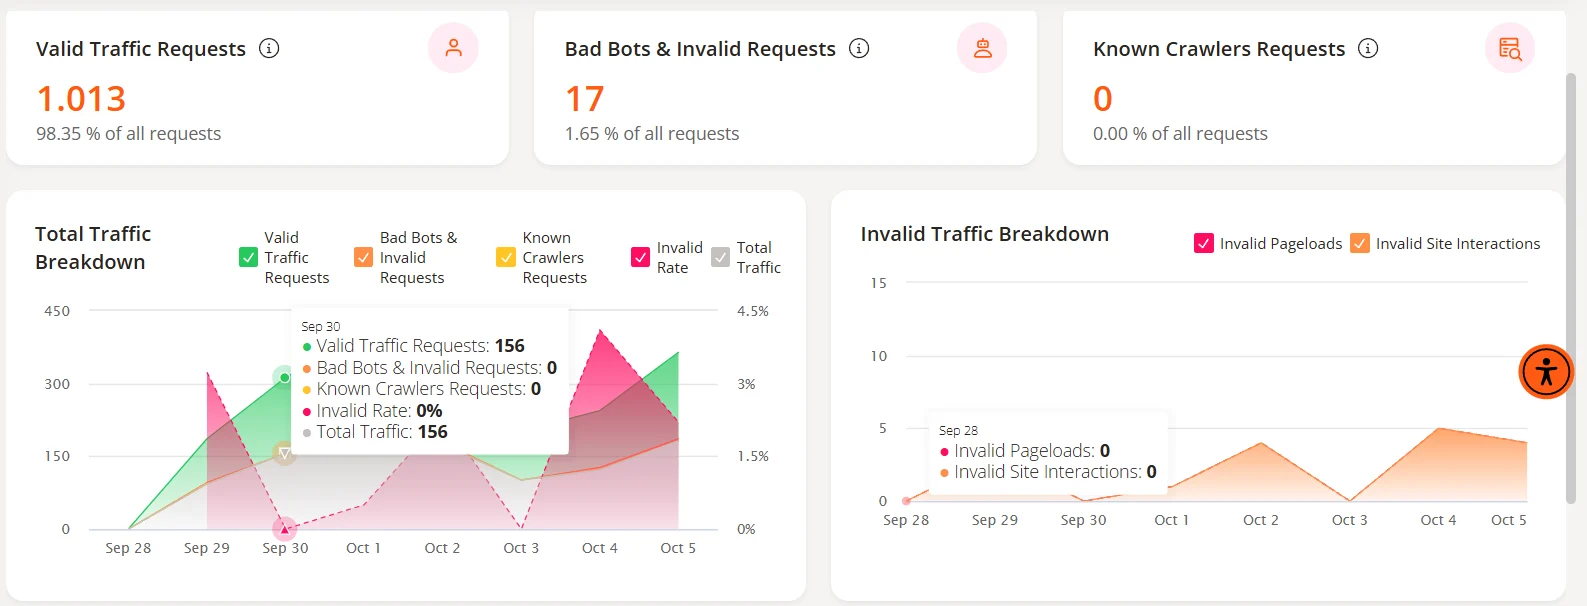Click info icon beside Bad Bots & Invalid Requests
Image resolution: width=1587 pixels, height=606 pixels.
coord(859,48)
